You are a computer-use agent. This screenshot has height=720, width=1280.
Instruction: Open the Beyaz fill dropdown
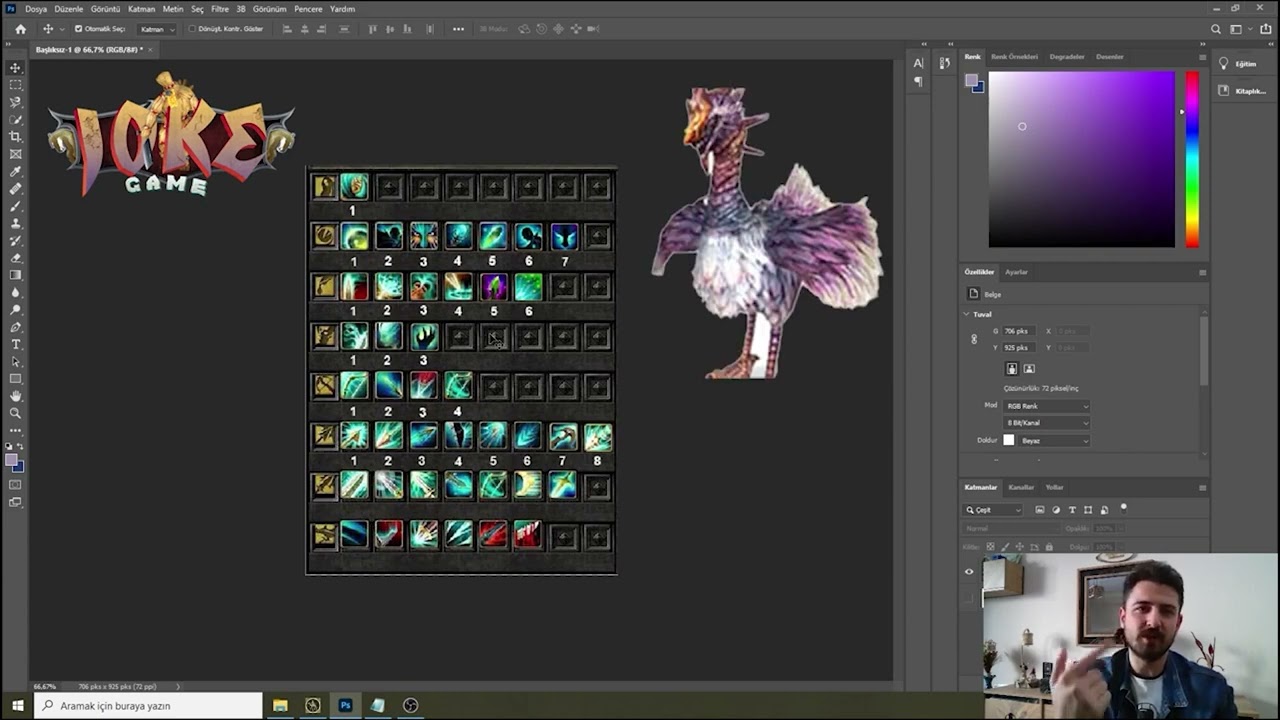click(x=1054, y=440)
